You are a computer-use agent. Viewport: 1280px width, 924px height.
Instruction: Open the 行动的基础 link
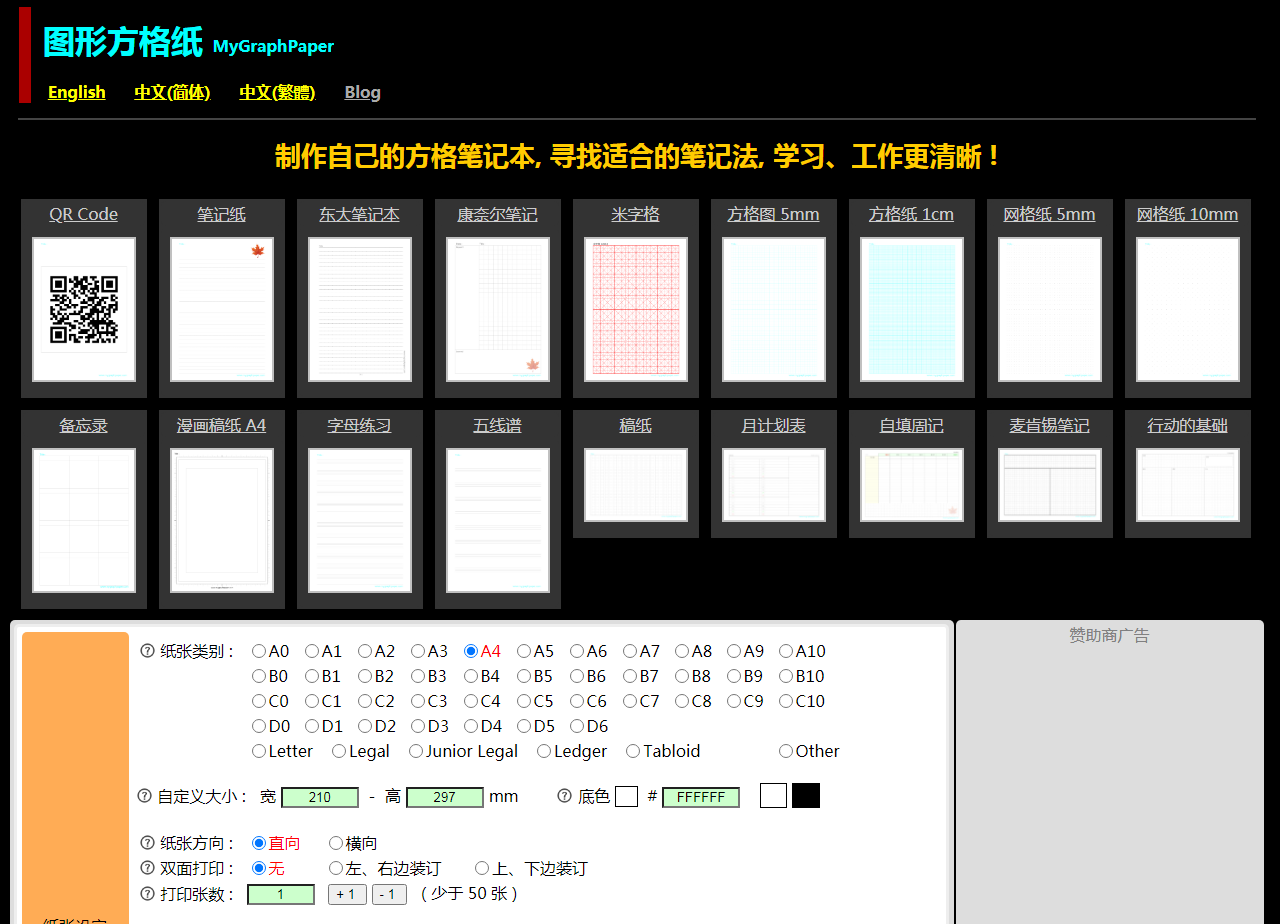[1188, 425]
